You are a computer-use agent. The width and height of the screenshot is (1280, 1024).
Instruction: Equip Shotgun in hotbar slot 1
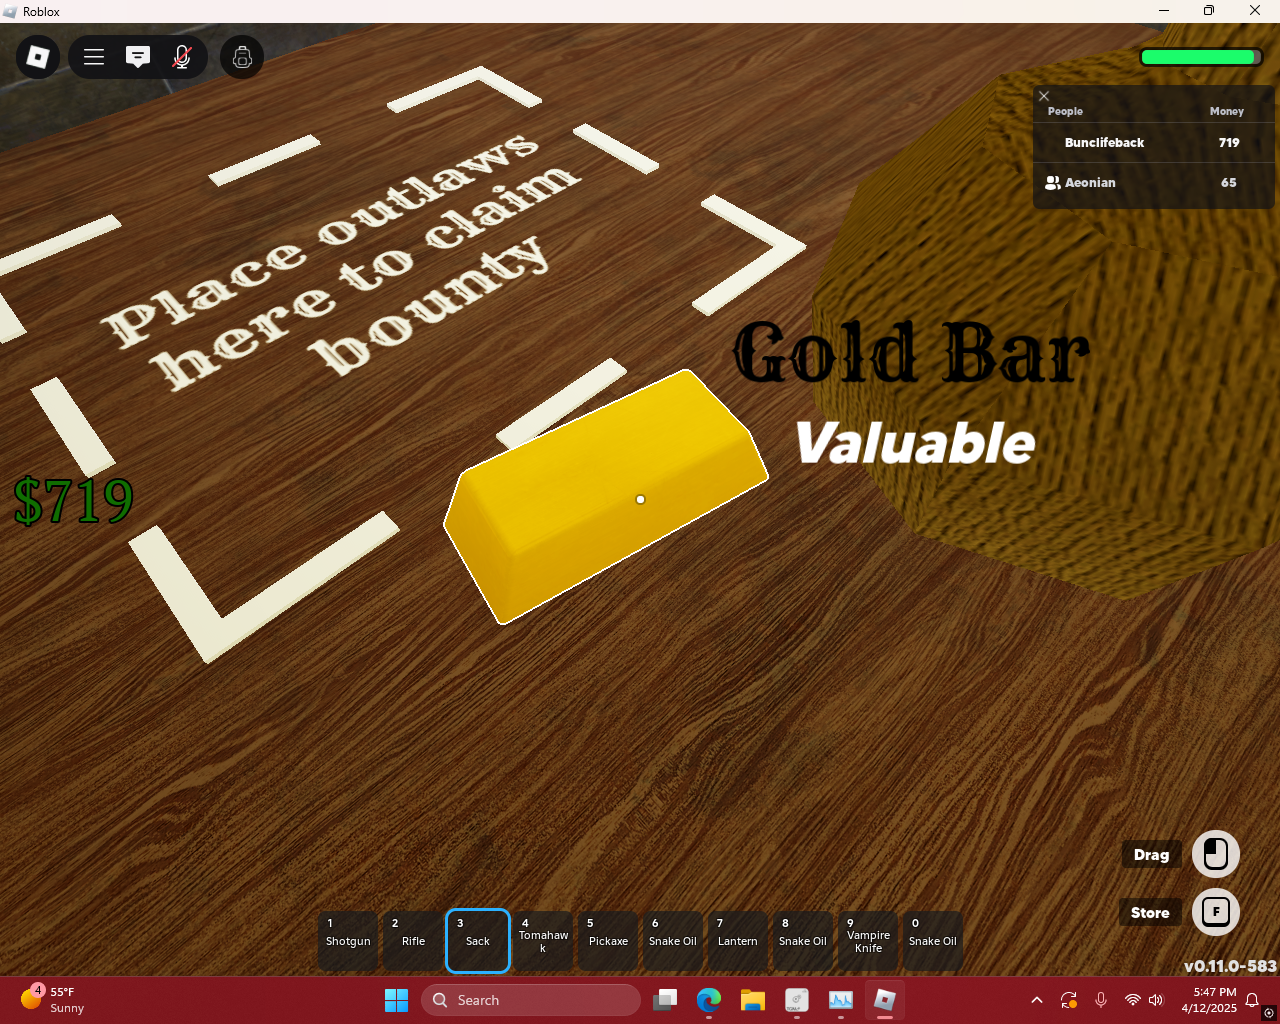[x=348, y=941]
